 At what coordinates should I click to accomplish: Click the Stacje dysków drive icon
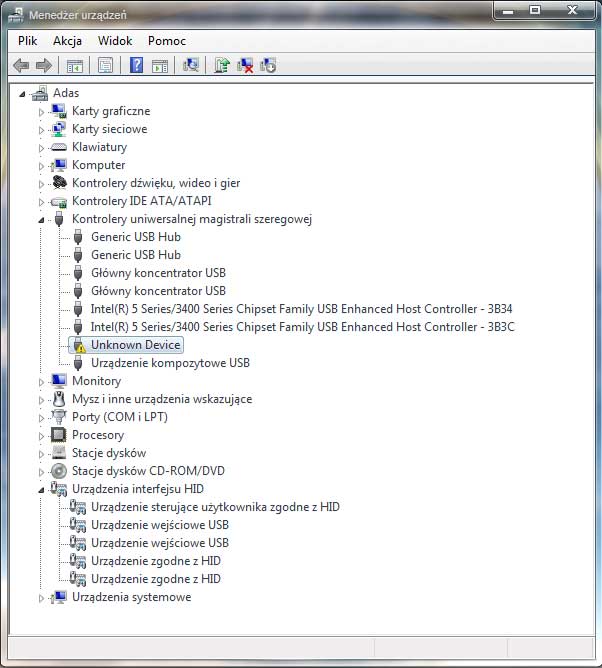click(58, 453)
